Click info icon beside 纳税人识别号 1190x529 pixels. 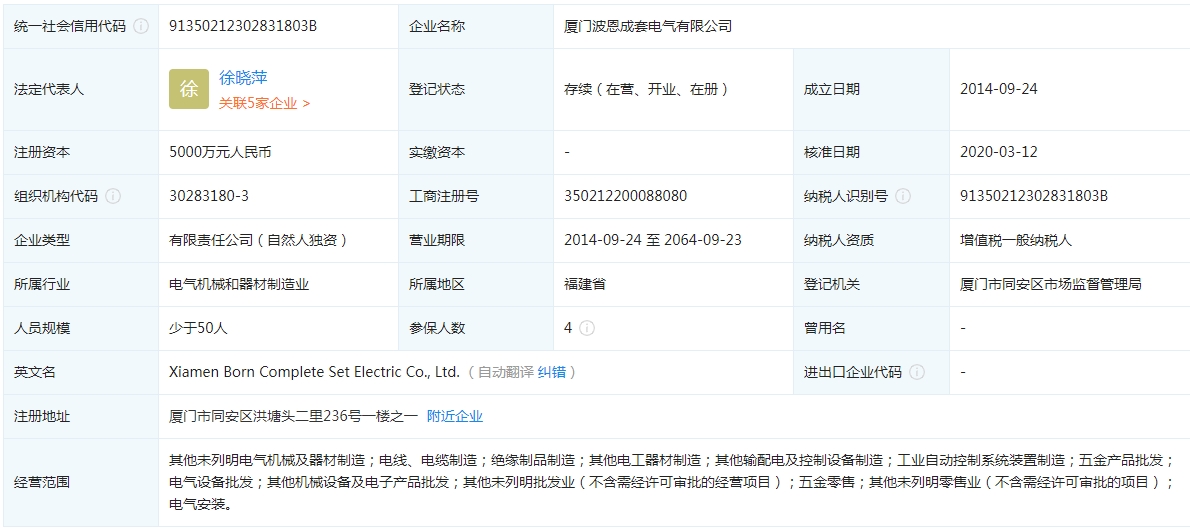[x=903, y=196]
